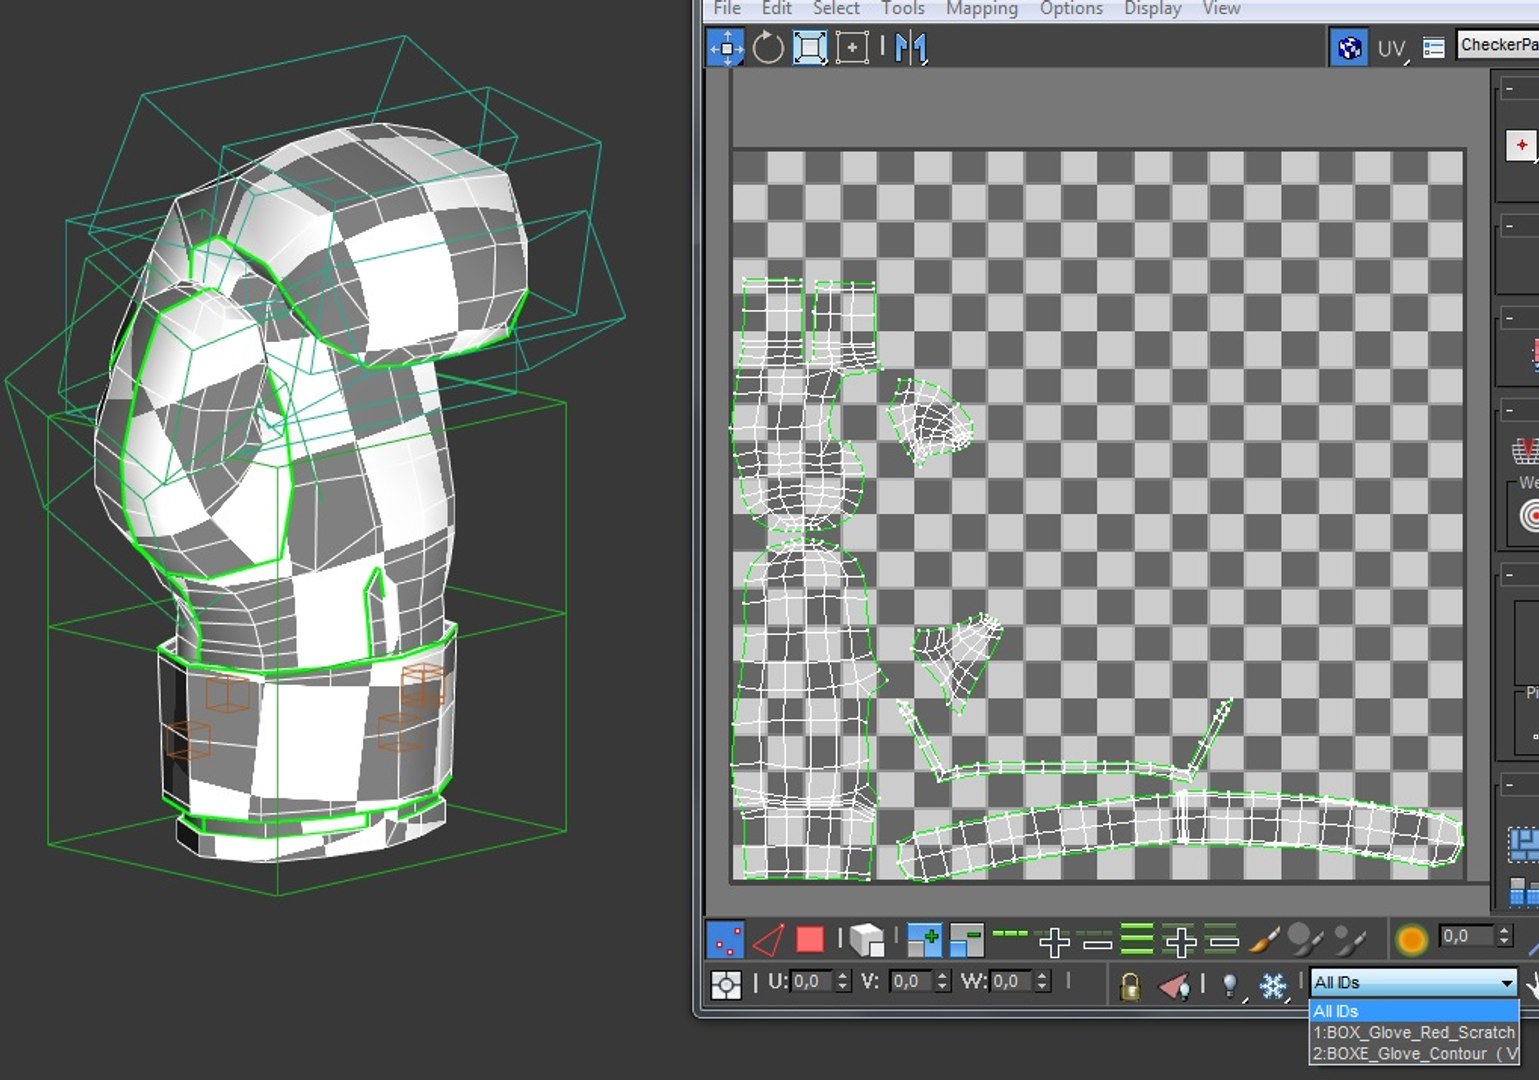This screenshot has height=1080, width=1539.
Task: Click the Pack blue layout icon
Action: click(1524, 845)
